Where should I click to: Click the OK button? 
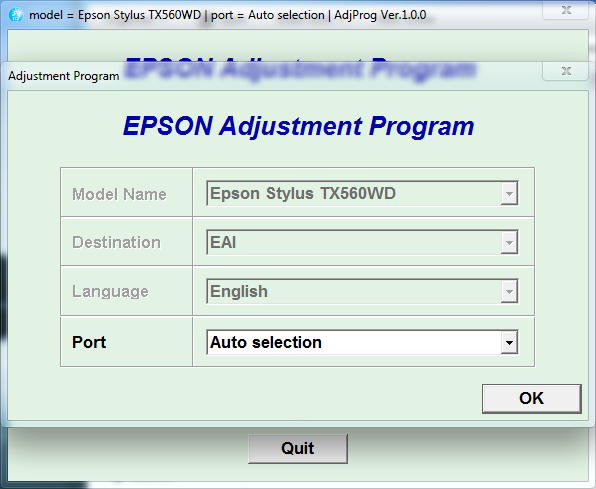(531, 399)
